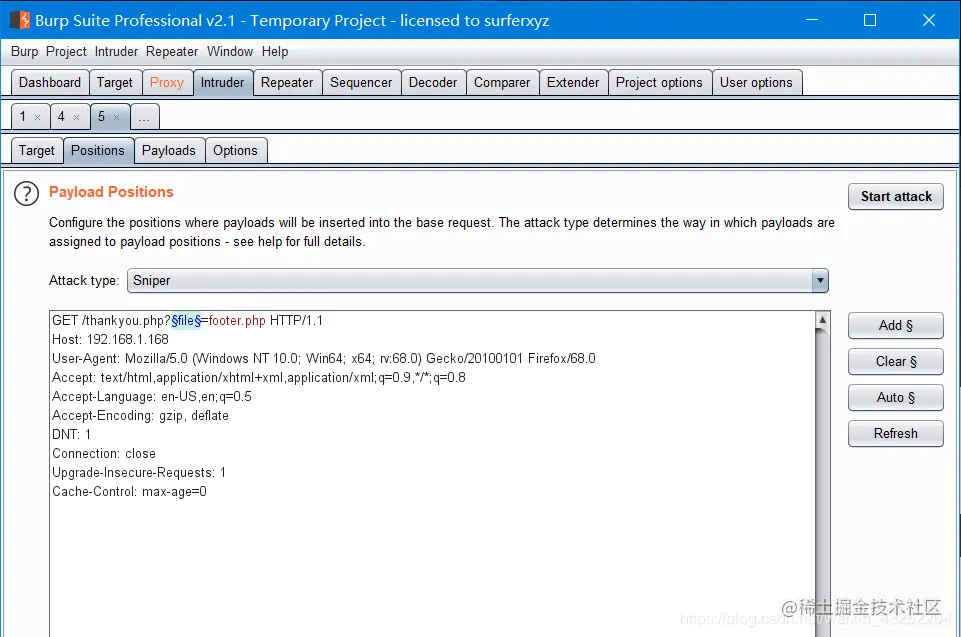Screen dimensions: 961x637
Task: Open the Intruder menu
Action: [x=116, y=51]
